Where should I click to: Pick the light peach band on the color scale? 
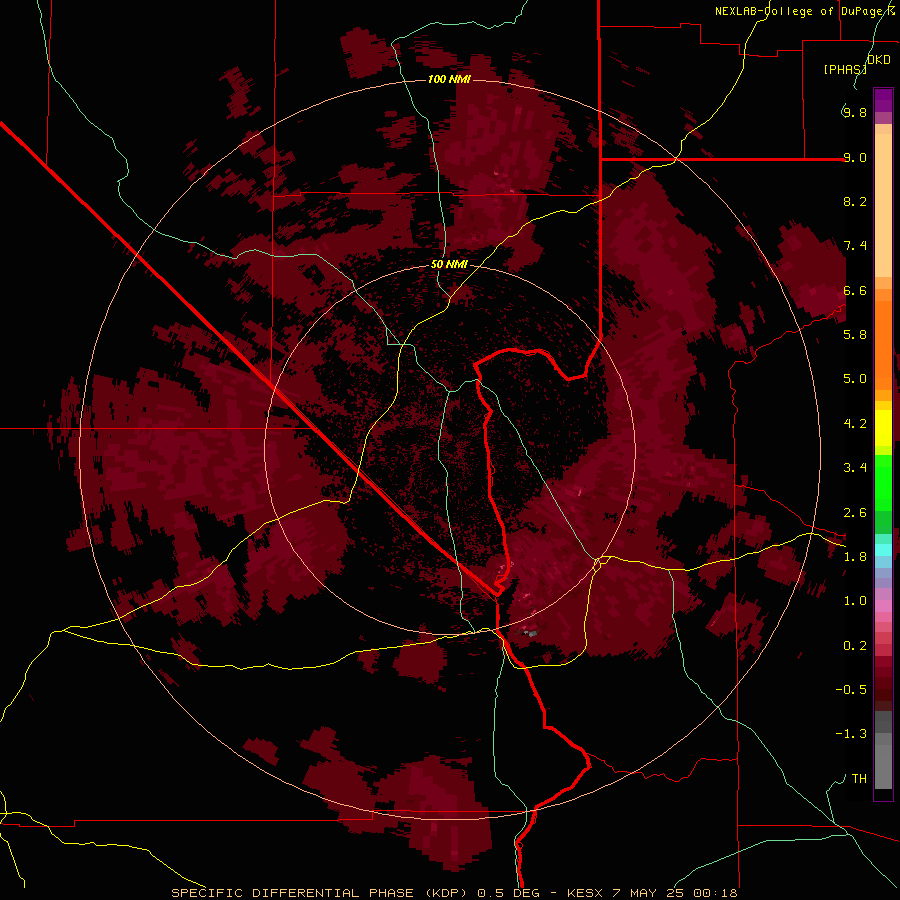point(883,205)
